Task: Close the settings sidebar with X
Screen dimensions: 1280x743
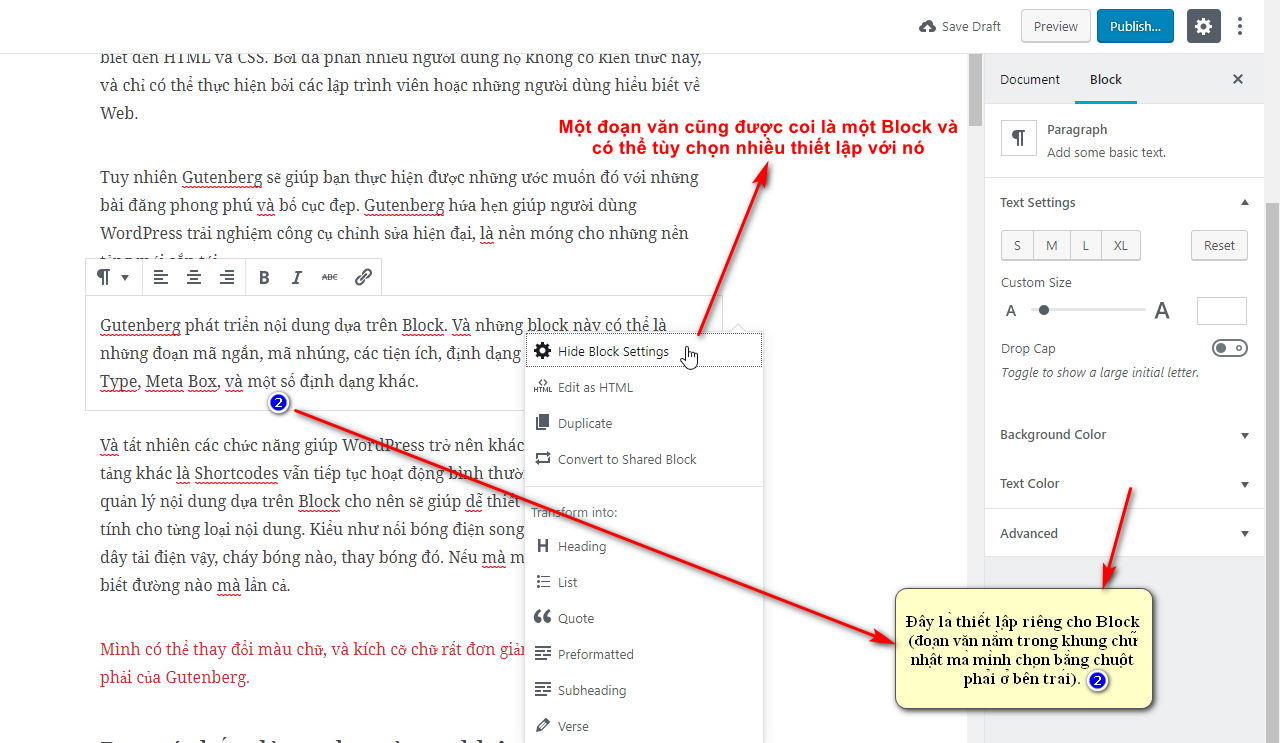Action: point(1238,79)
